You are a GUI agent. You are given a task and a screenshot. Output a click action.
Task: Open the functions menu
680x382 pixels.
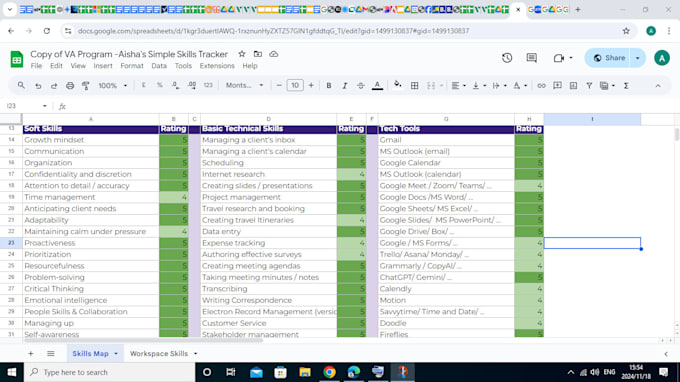pyautogui.click(x=626, y=85)
